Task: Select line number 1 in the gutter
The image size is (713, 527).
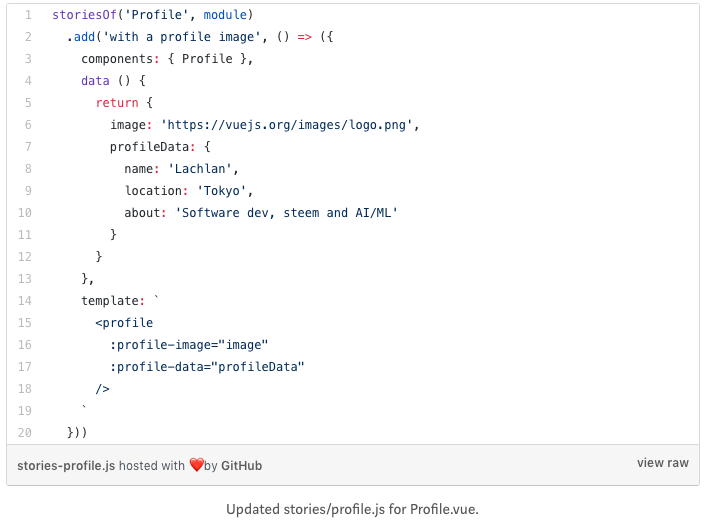Action: coord(28,15)
